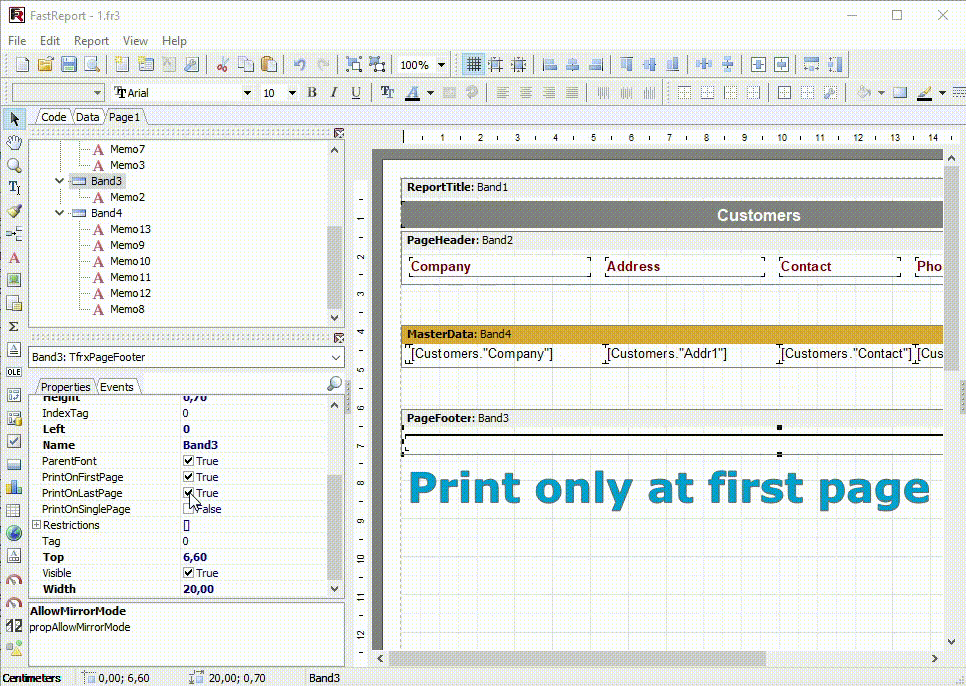
Task: Uncheck the PrintOnFirstPage checkbox
Action: point(188,477)
